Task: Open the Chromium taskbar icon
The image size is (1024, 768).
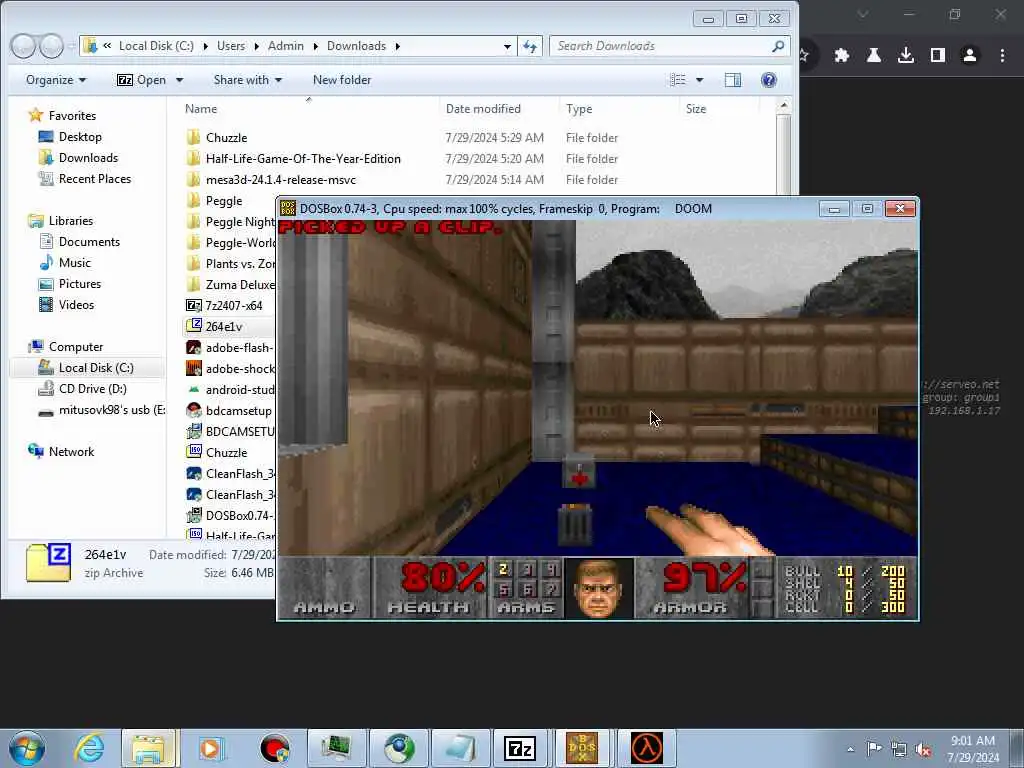Action: click(399, 748)
